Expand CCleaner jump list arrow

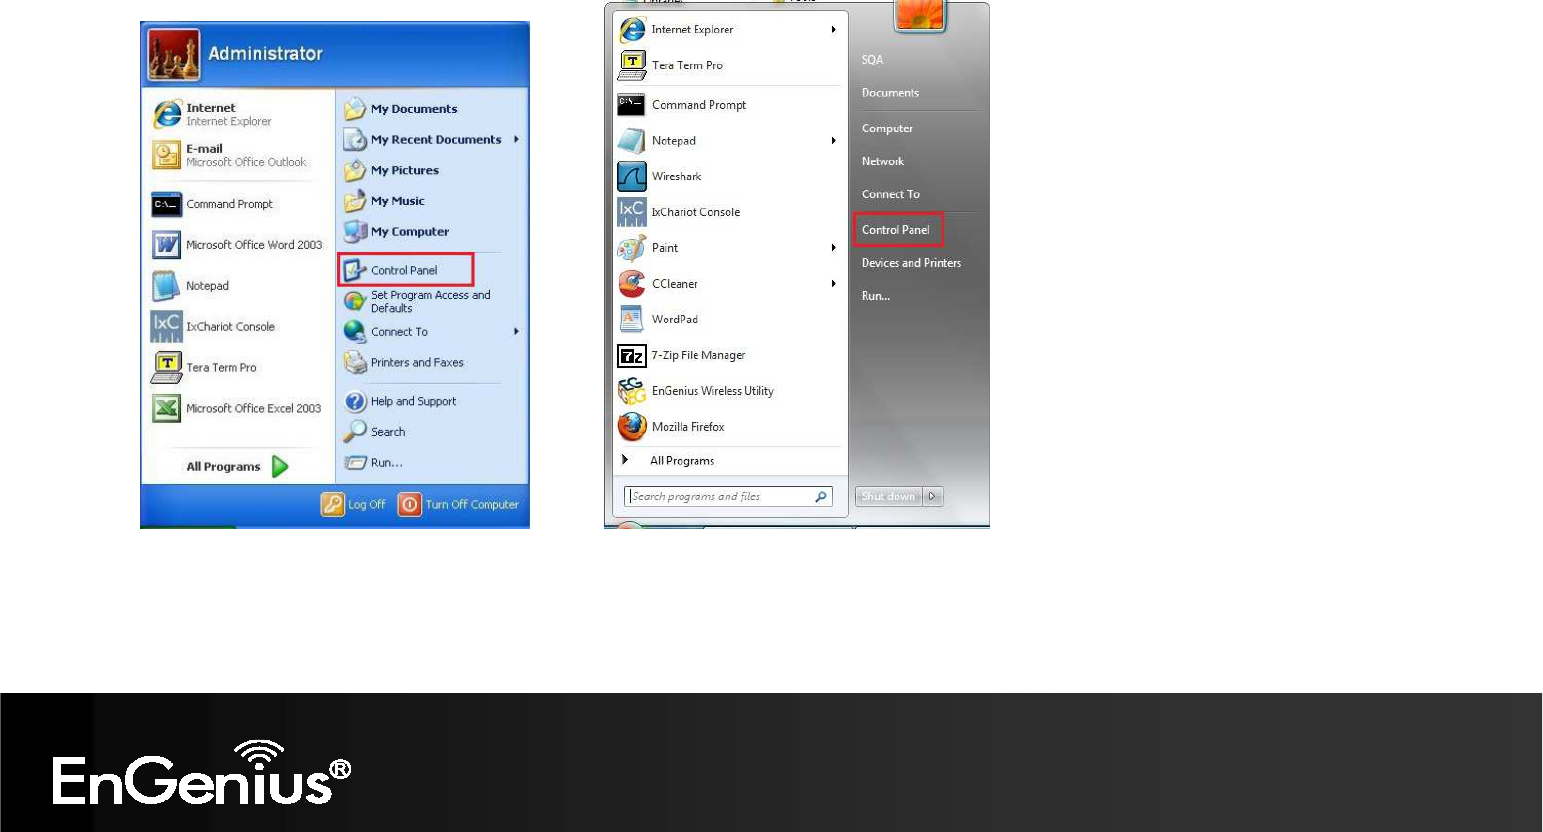(833, 284)
